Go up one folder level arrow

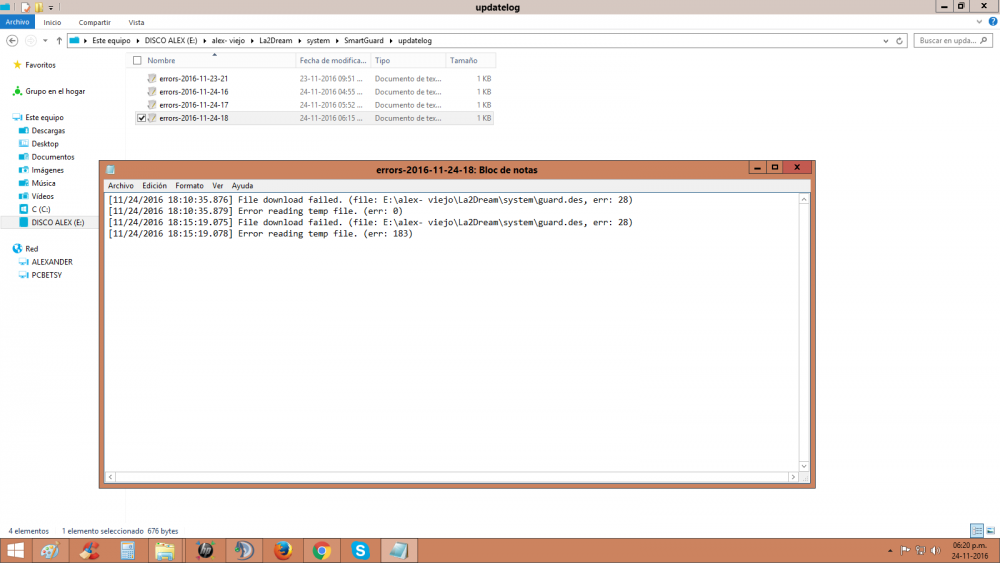click(60, 41)
